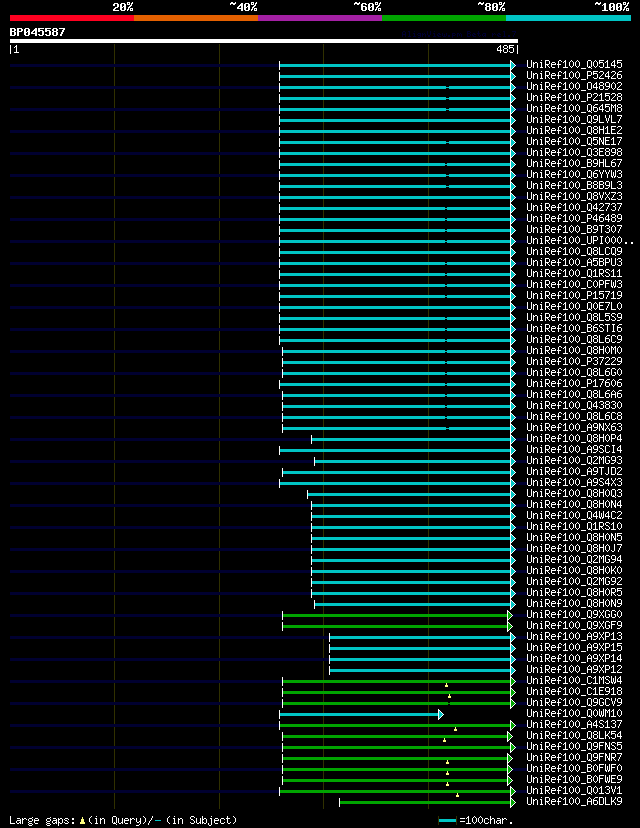640x828 pixels.
Task: Select label UniRef100_C1E918
Action: click(574, 691)
